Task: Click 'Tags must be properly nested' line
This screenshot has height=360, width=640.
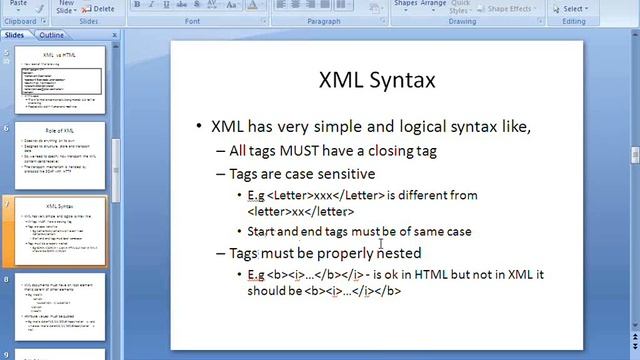Action: click(325, 253)
